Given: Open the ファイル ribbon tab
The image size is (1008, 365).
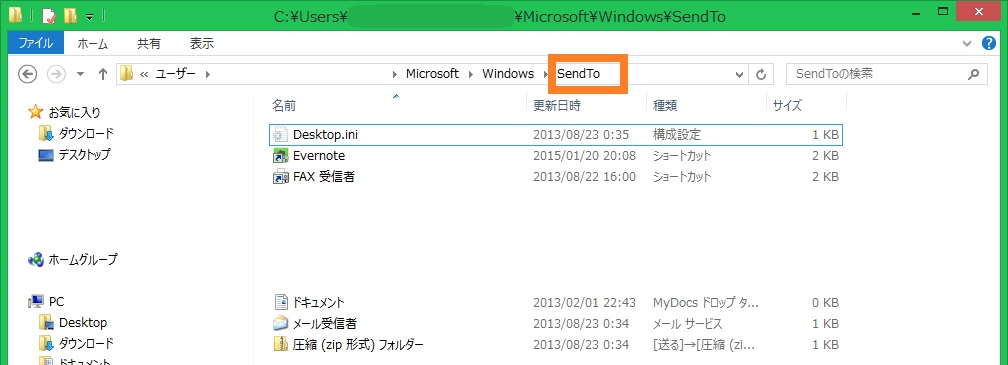Looking at the screenshot, I should point(35,44).
